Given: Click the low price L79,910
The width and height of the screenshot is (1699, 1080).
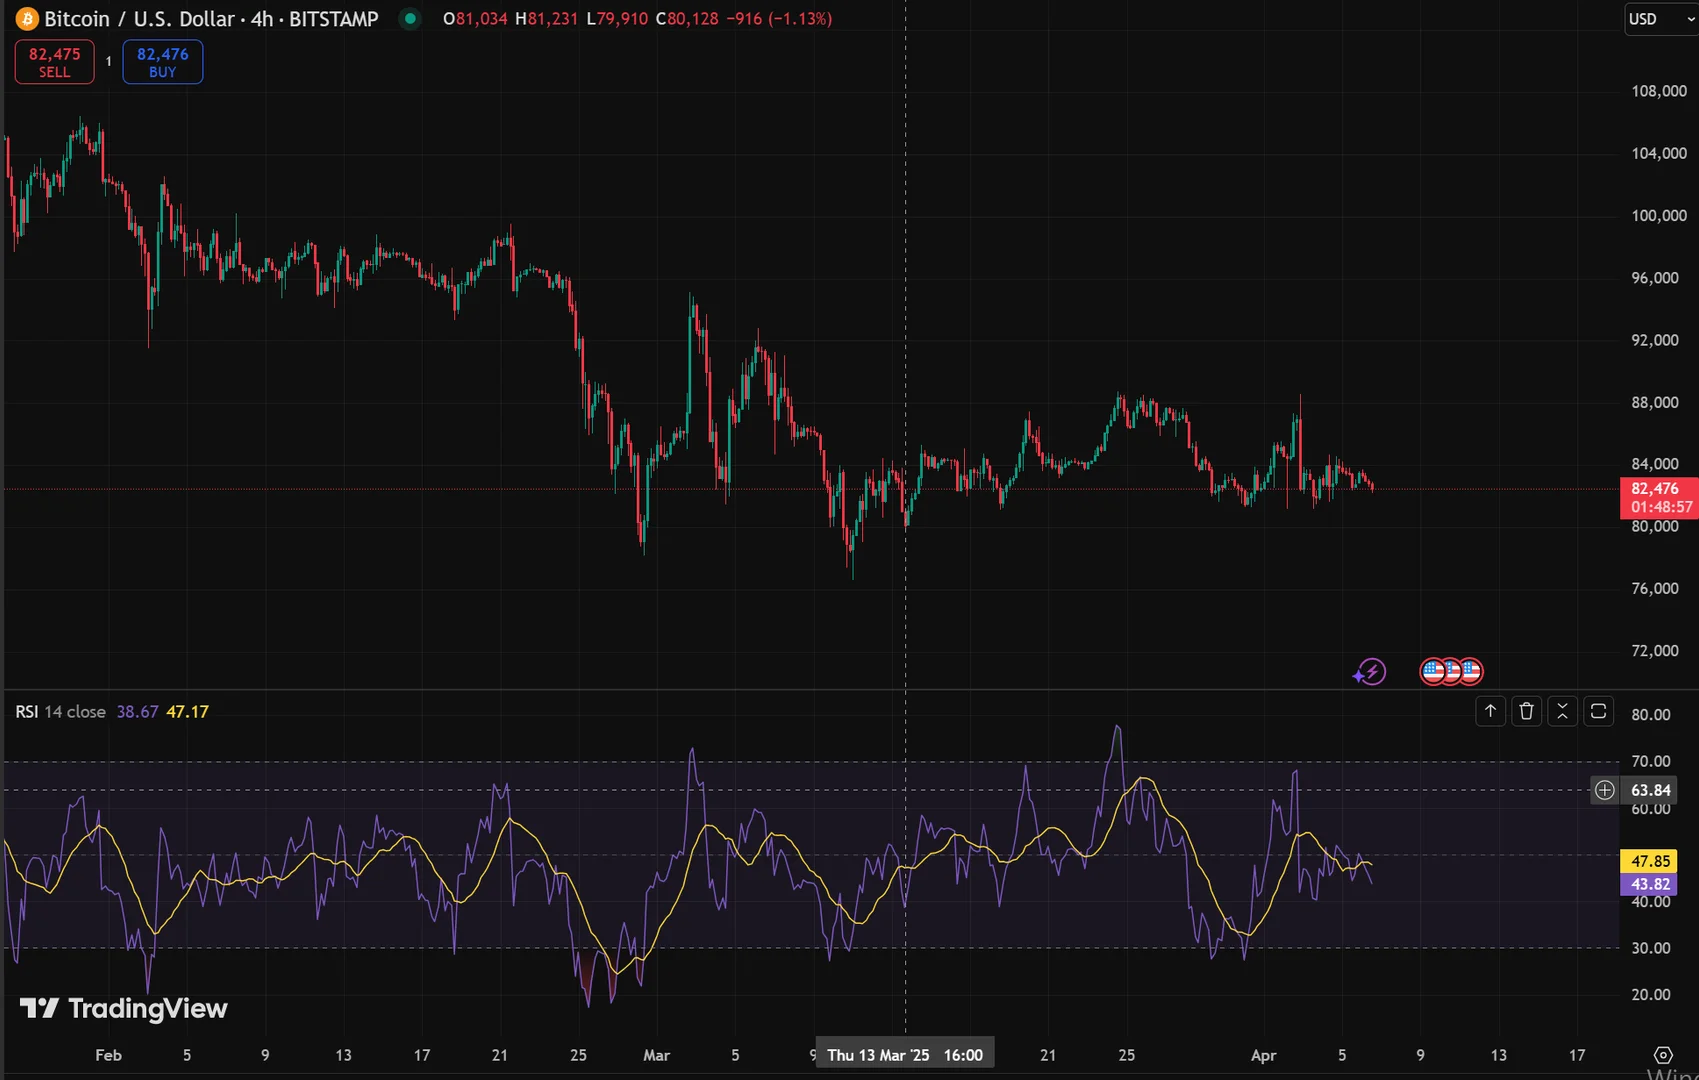Looking at the screenshot, I should point(617,19).
